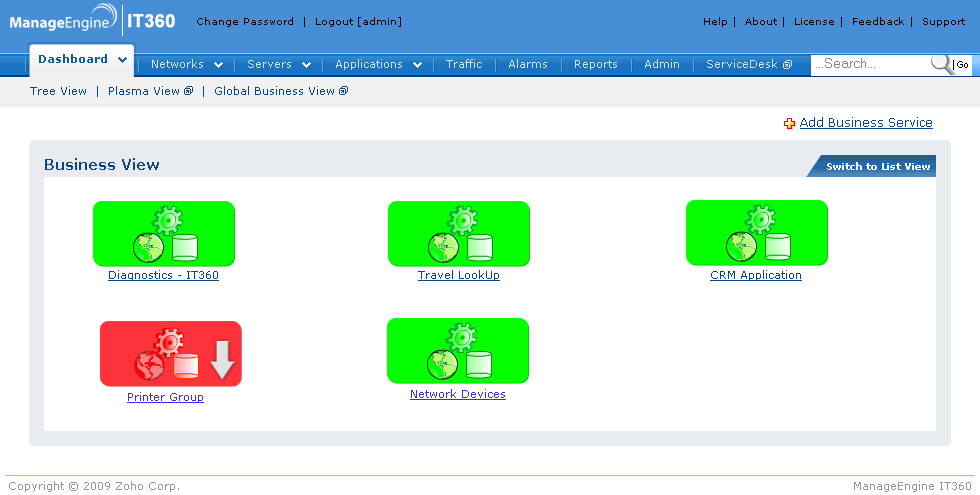Screen dimensions: 980x495
Task: Click the CRM Application text link
Action: [756, 275]
